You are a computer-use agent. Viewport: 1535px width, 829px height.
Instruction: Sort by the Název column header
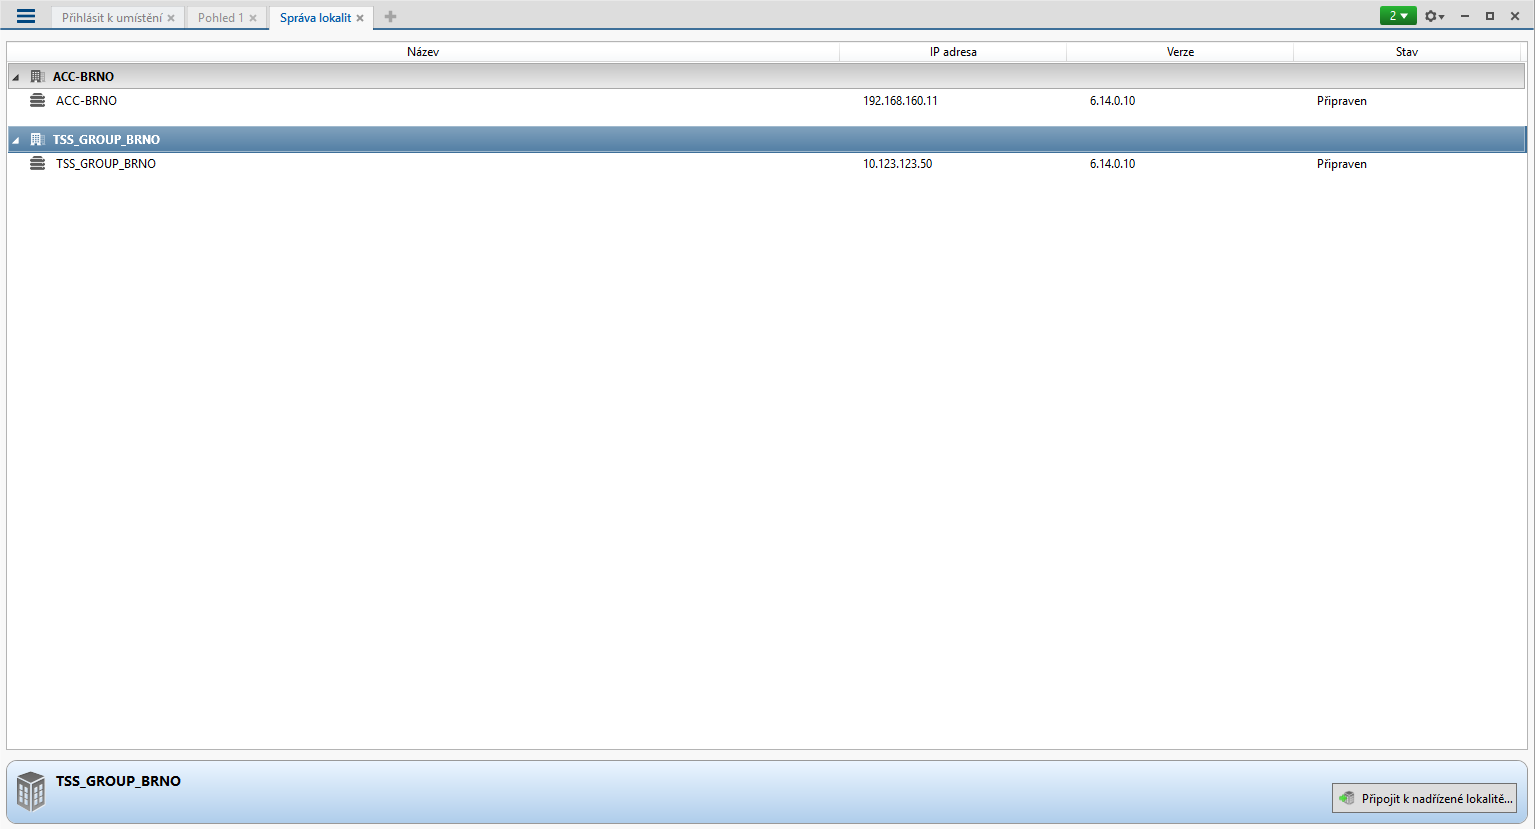coord(423,52)
